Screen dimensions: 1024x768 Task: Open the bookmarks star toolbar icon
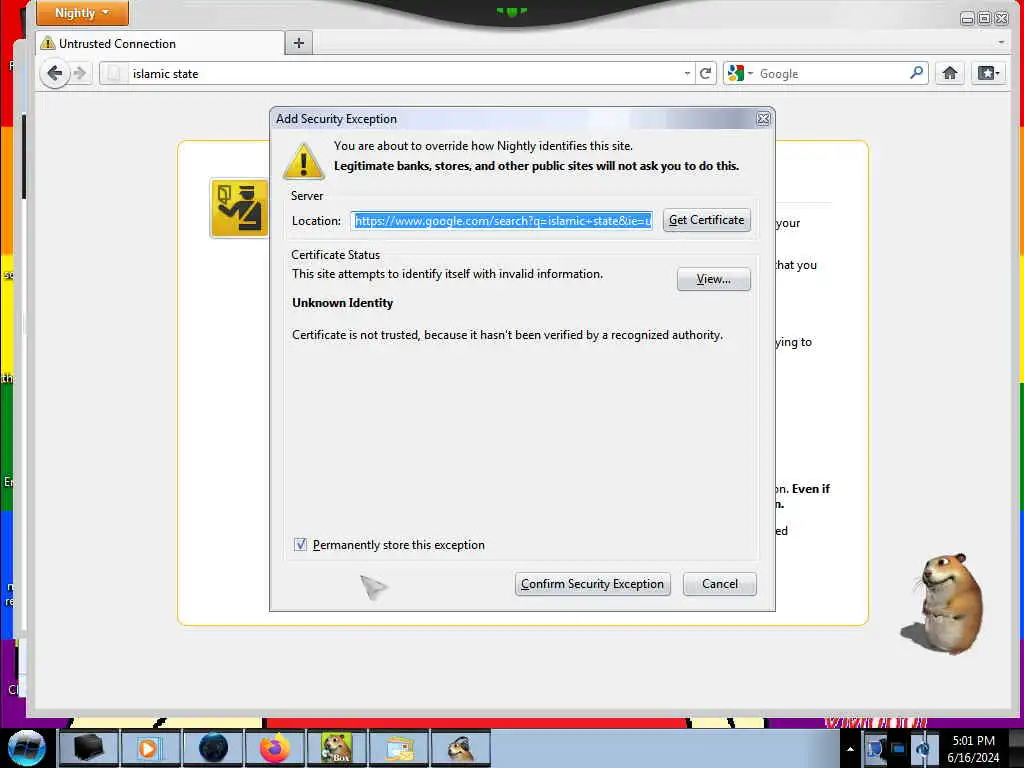point(988,73)
